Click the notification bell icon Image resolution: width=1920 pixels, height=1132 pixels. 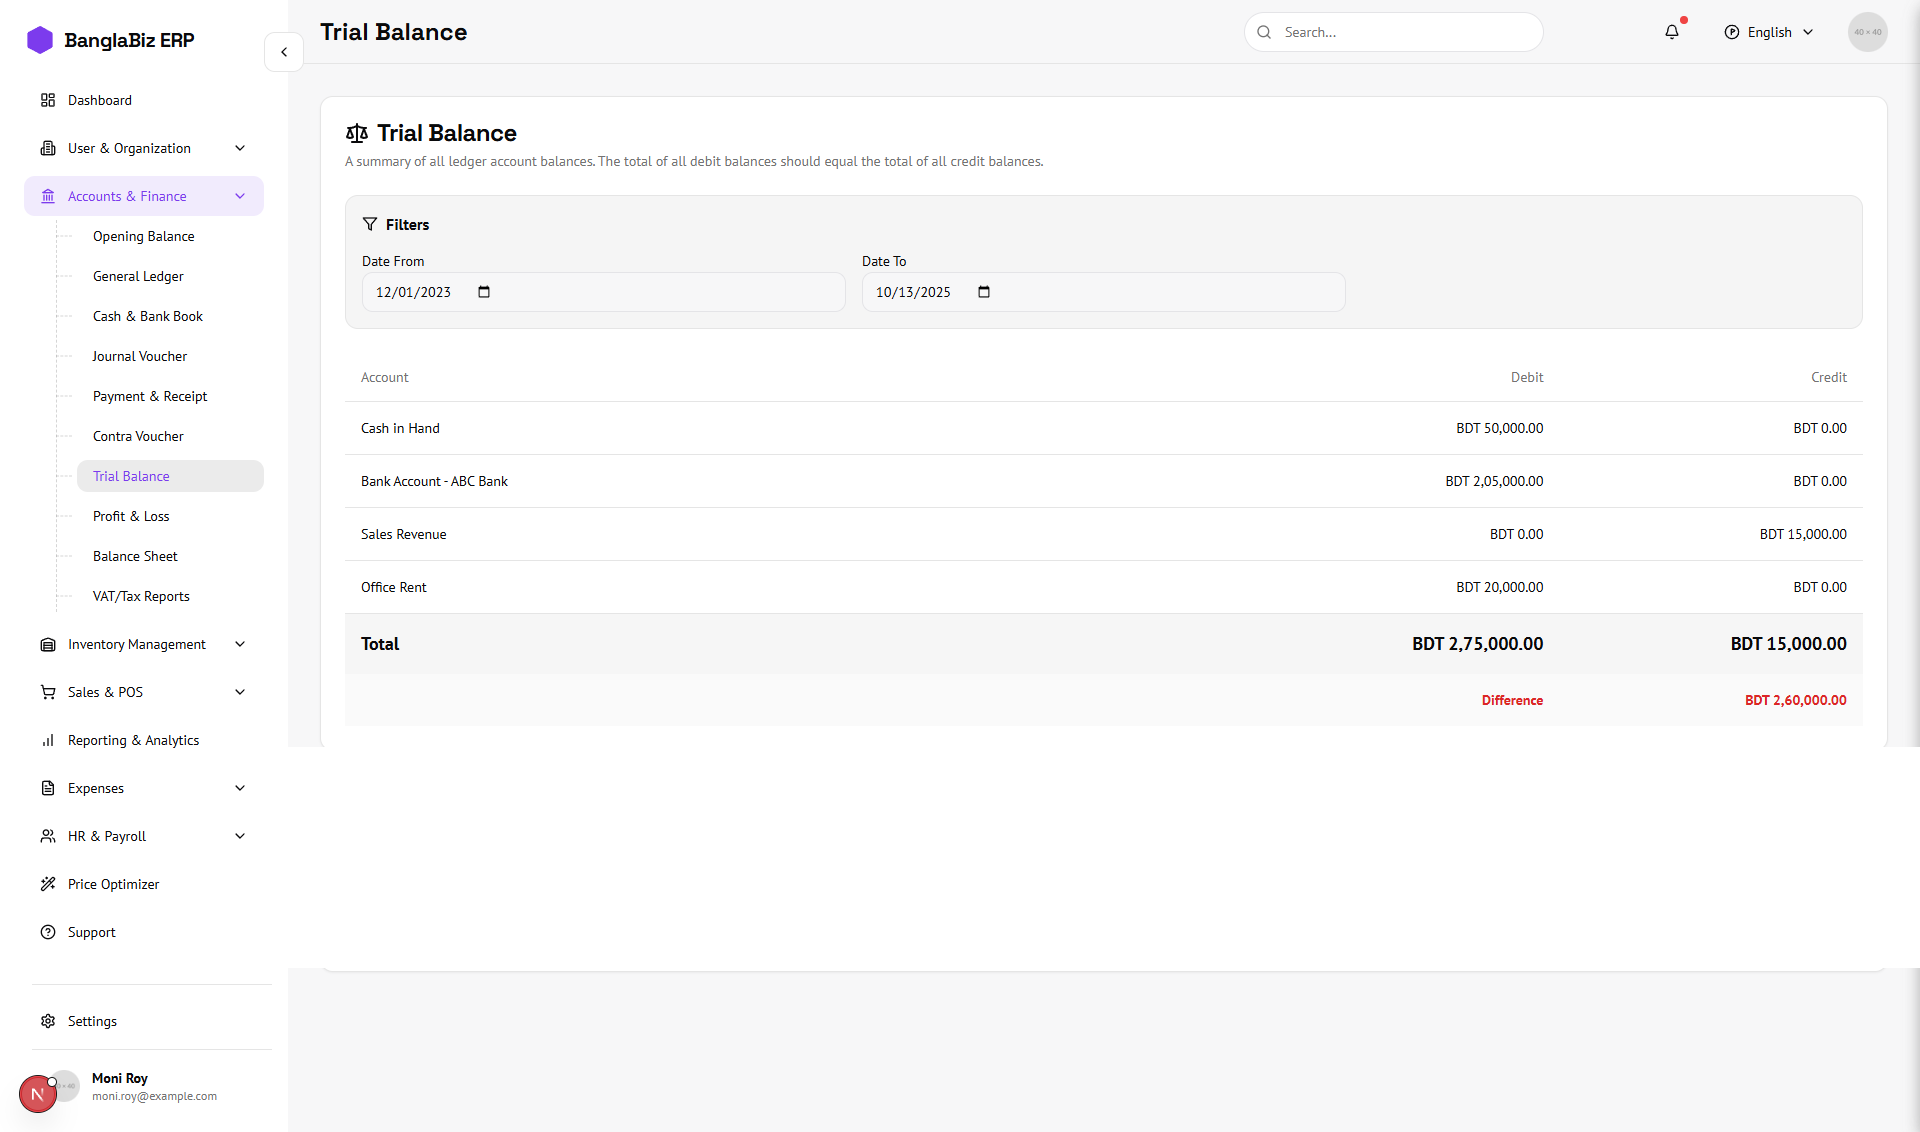point(1672,32)
